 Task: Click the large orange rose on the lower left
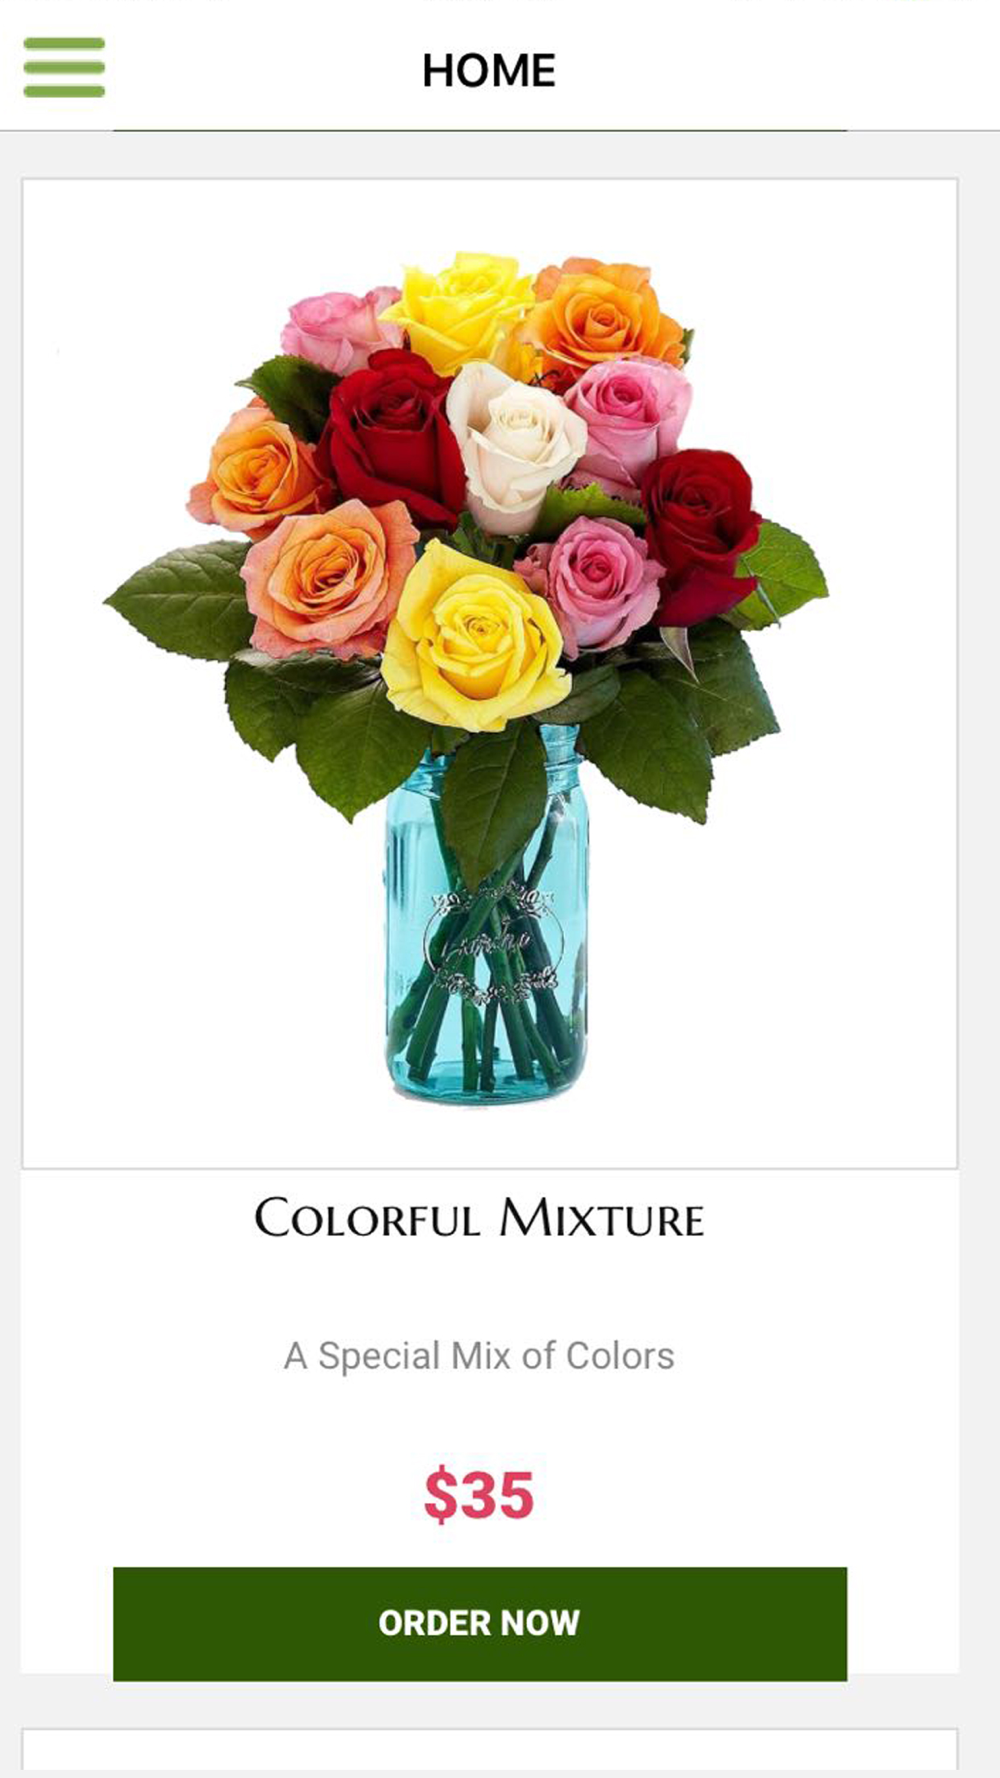point(328,577)
